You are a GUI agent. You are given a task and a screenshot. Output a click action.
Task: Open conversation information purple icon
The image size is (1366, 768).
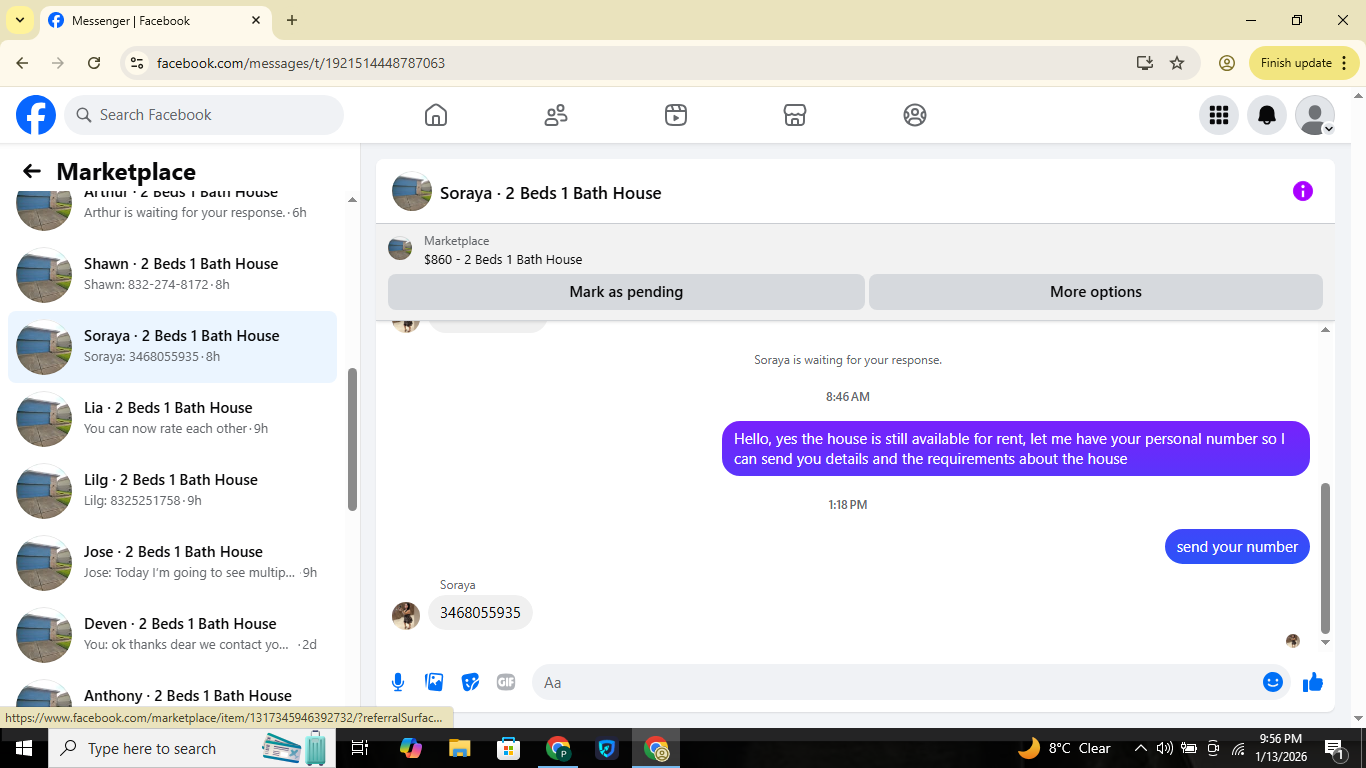(1303, 191)
